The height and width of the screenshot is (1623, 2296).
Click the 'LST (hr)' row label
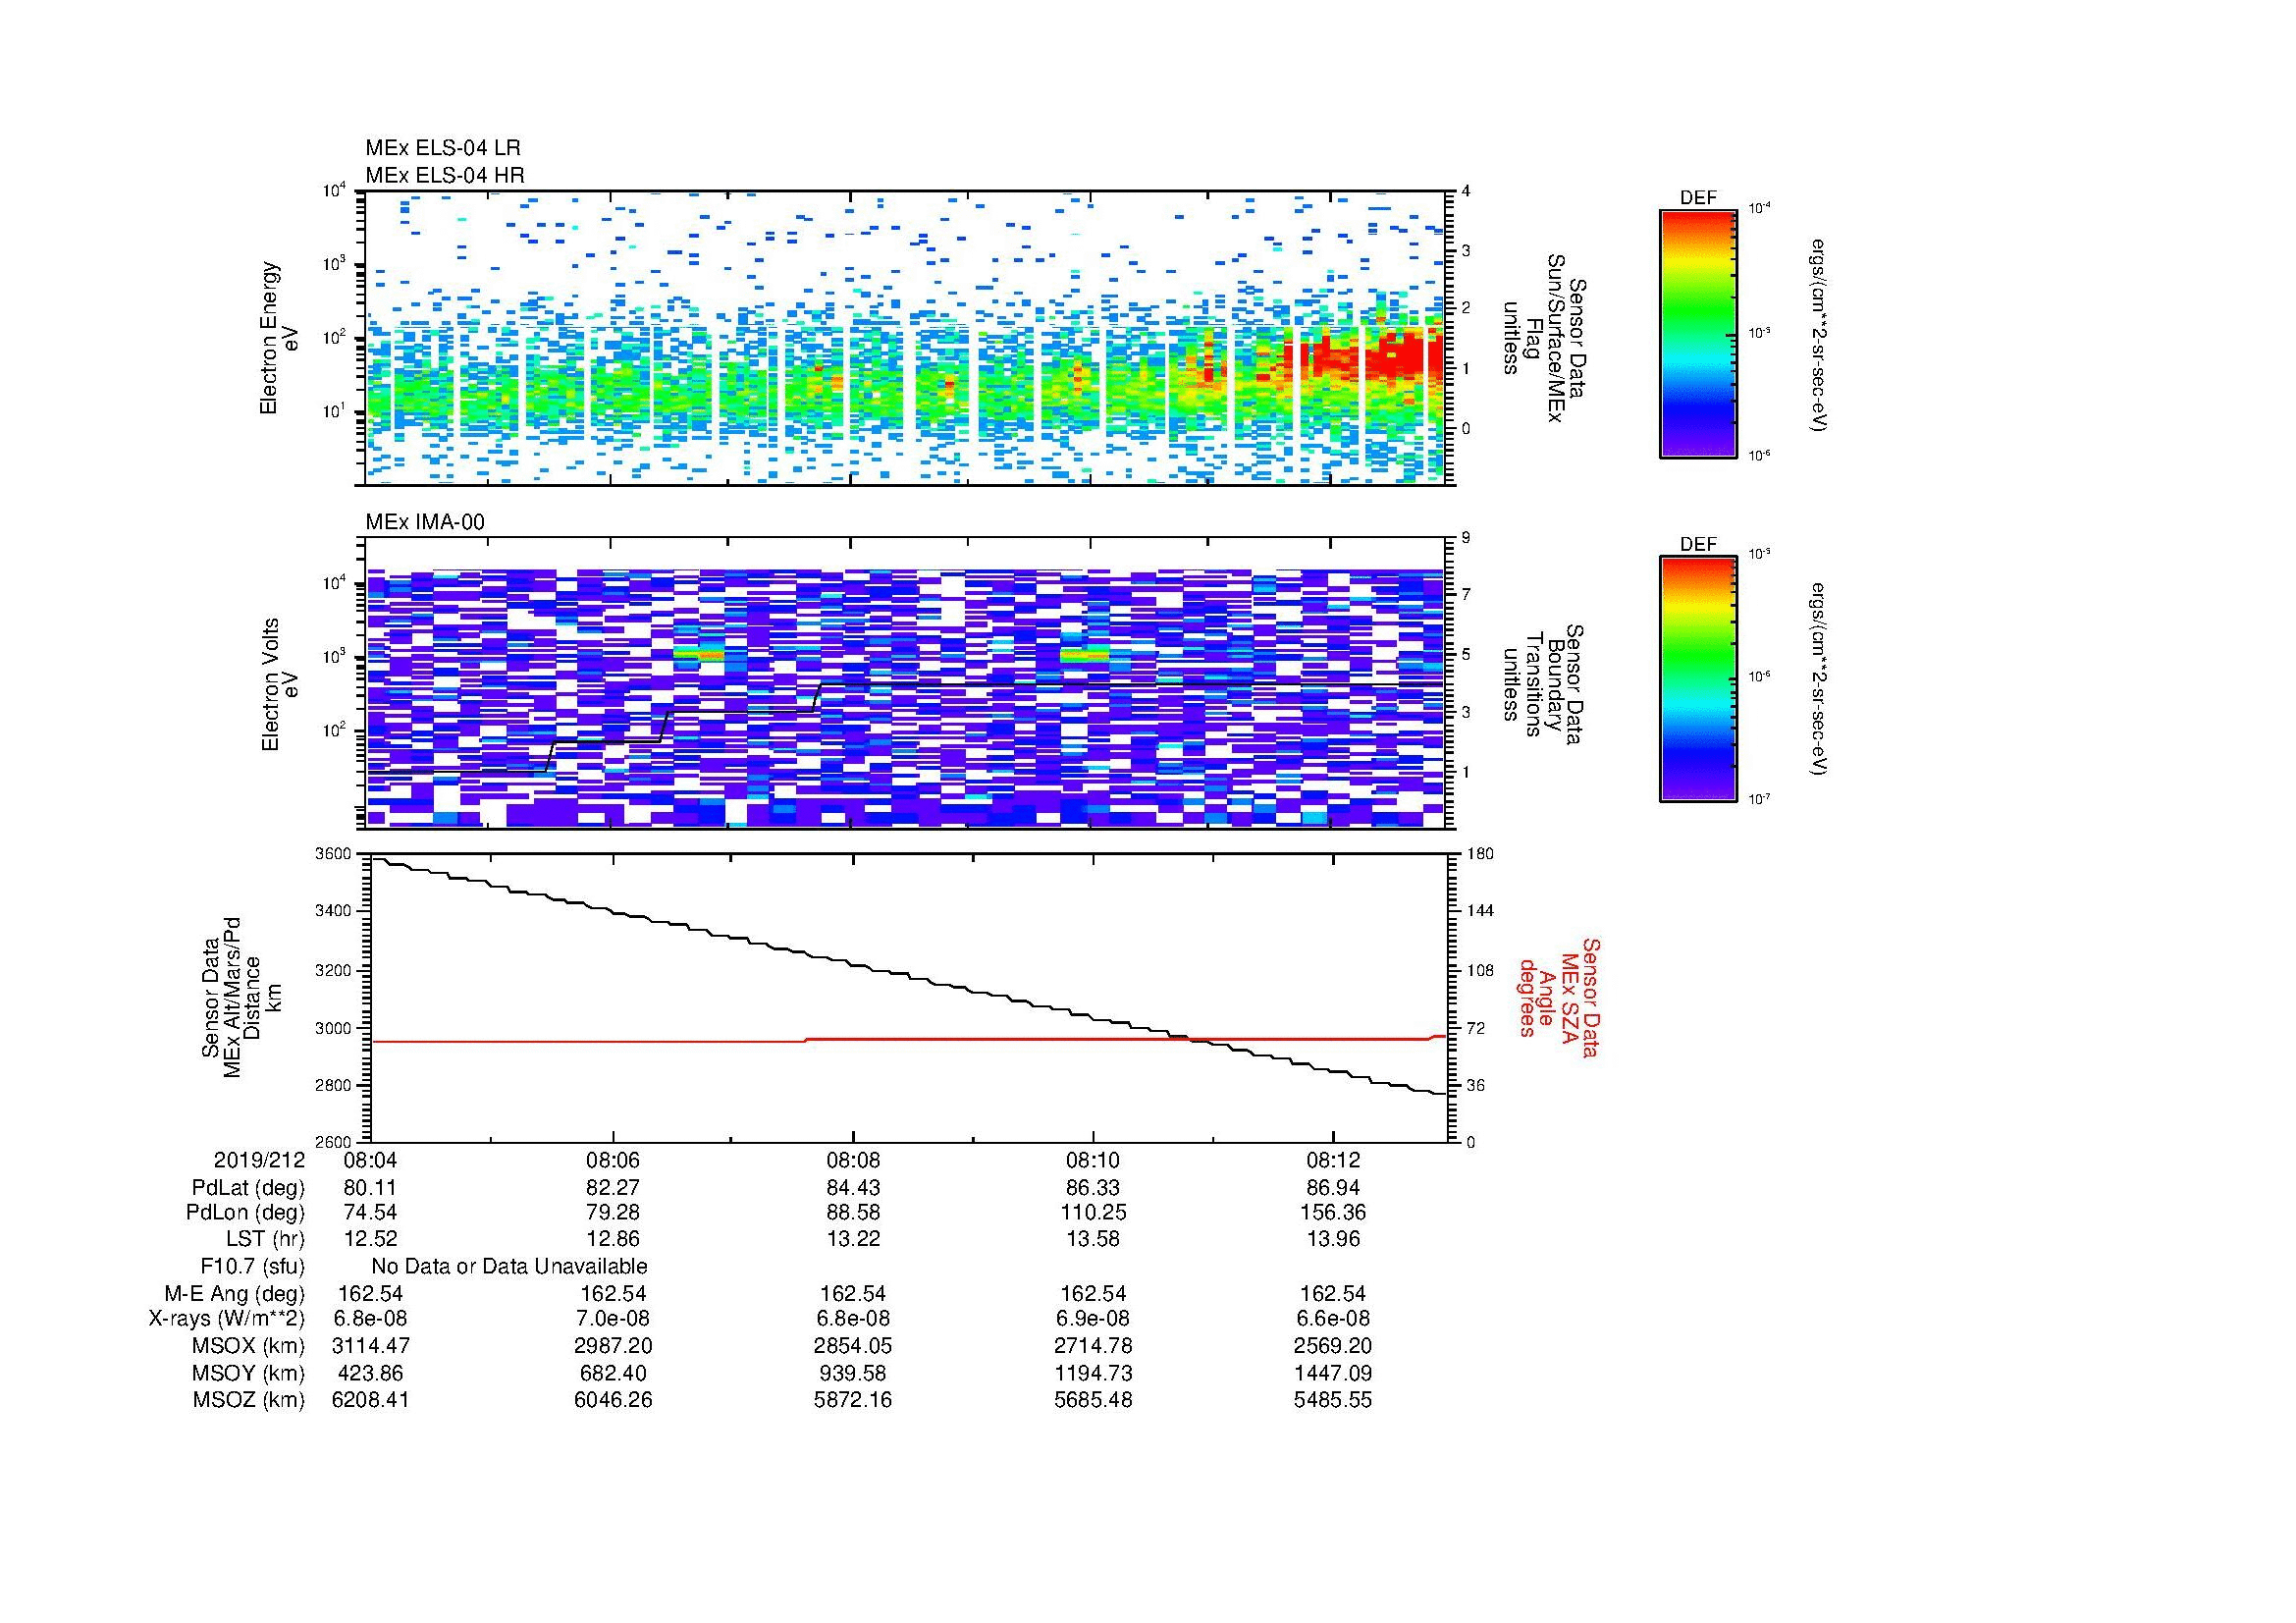pos(265,1239)
